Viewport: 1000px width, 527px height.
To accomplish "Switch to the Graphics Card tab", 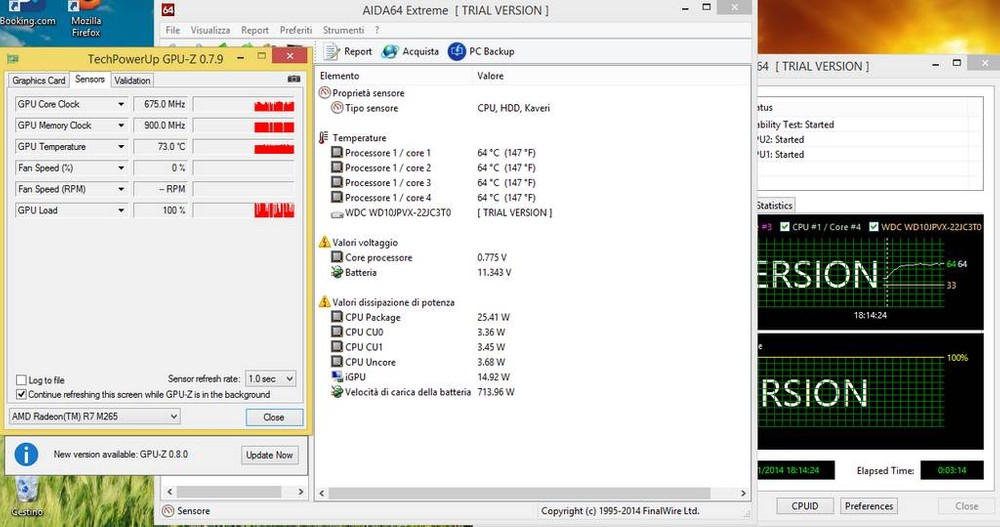I will click(x=39, y=81).
